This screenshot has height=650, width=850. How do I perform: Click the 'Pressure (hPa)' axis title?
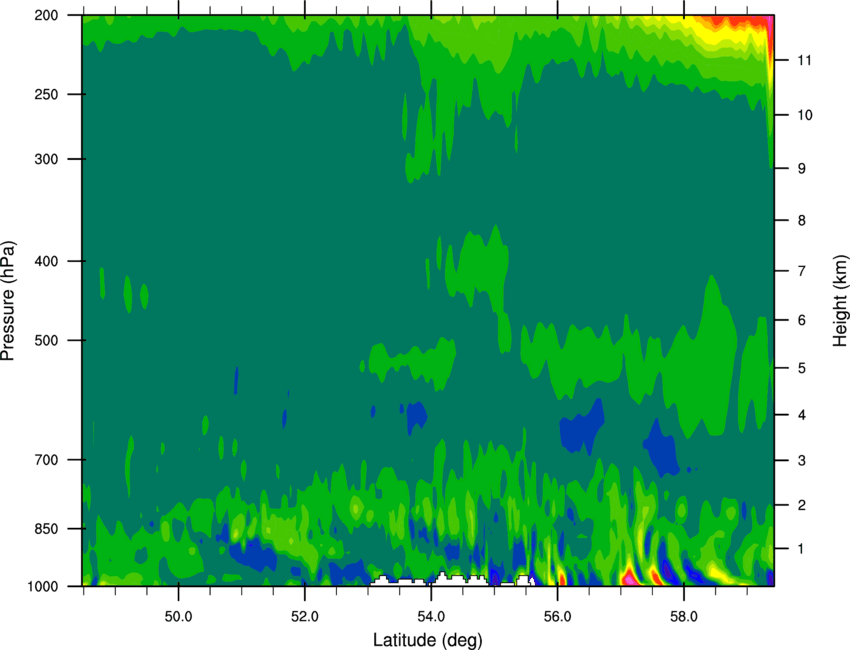click(x=8, y=301)
